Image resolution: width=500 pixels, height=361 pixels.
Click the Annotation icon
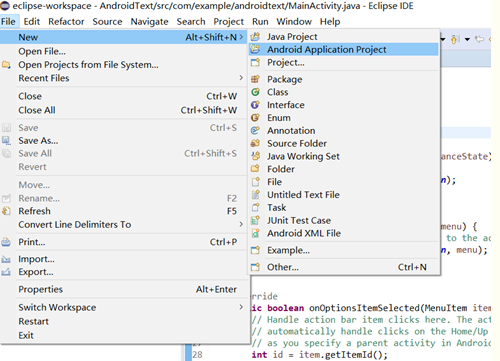coord(255,131)
